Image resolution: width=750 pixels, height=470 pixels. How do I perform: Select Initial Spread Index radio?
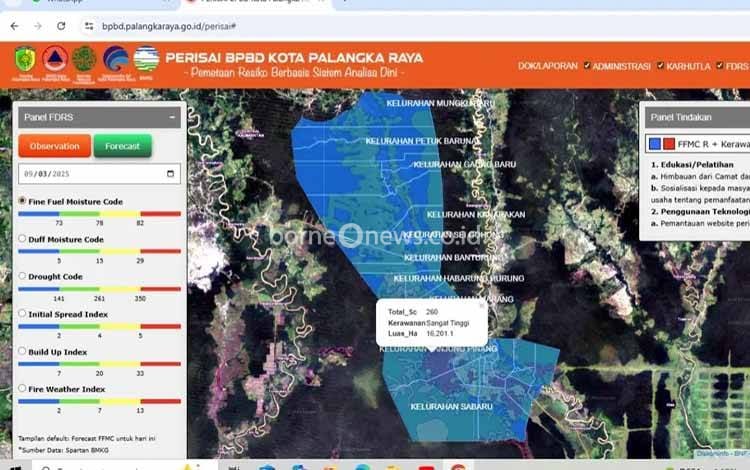22,313
